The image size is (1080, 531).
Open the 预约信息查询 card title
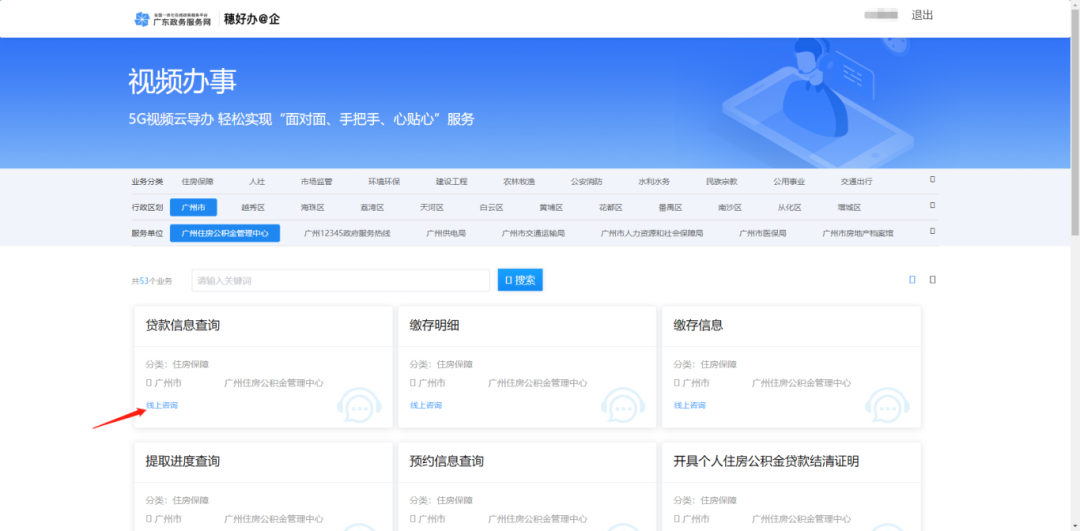[446, 461]
